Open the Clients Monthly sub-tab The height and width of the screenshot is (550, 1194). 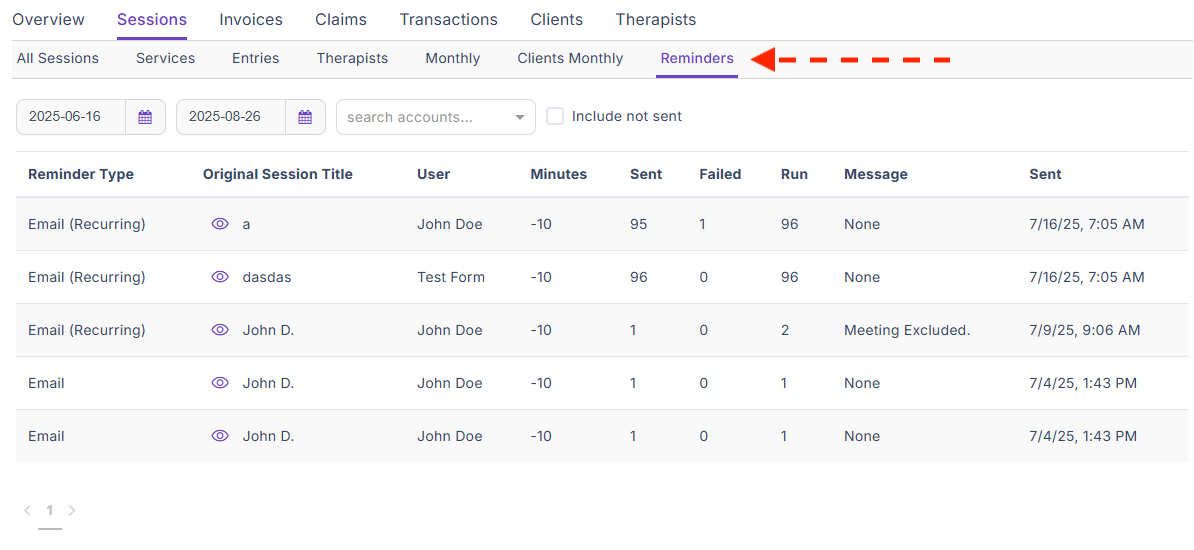tap(570, 58)
